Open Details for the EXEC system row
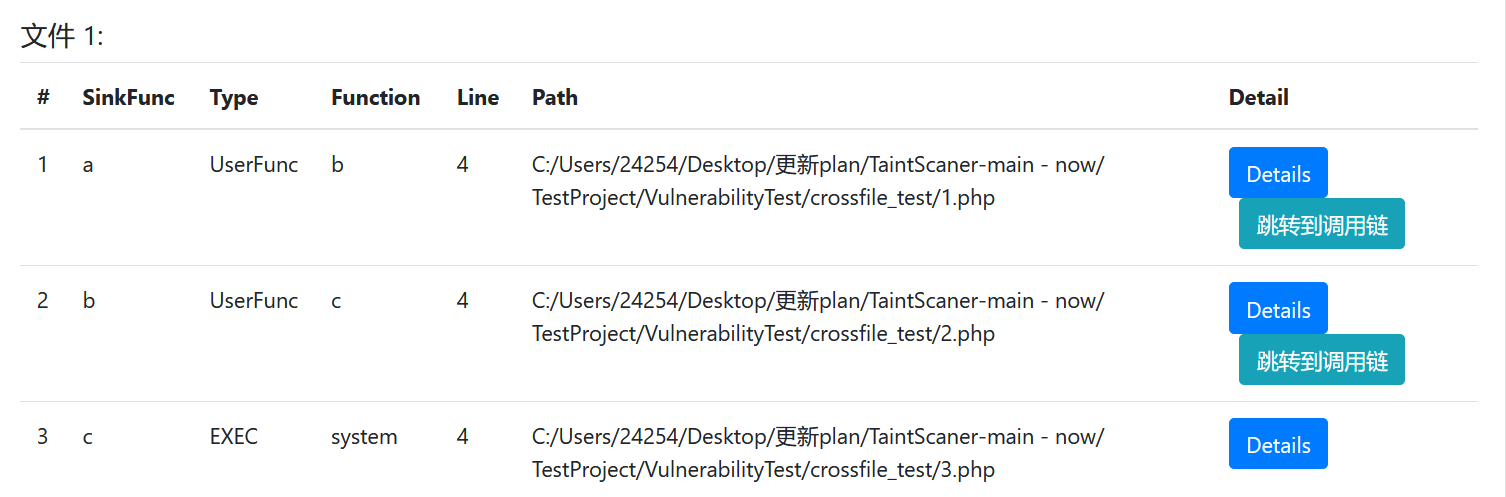 (x=1277, y=444)
